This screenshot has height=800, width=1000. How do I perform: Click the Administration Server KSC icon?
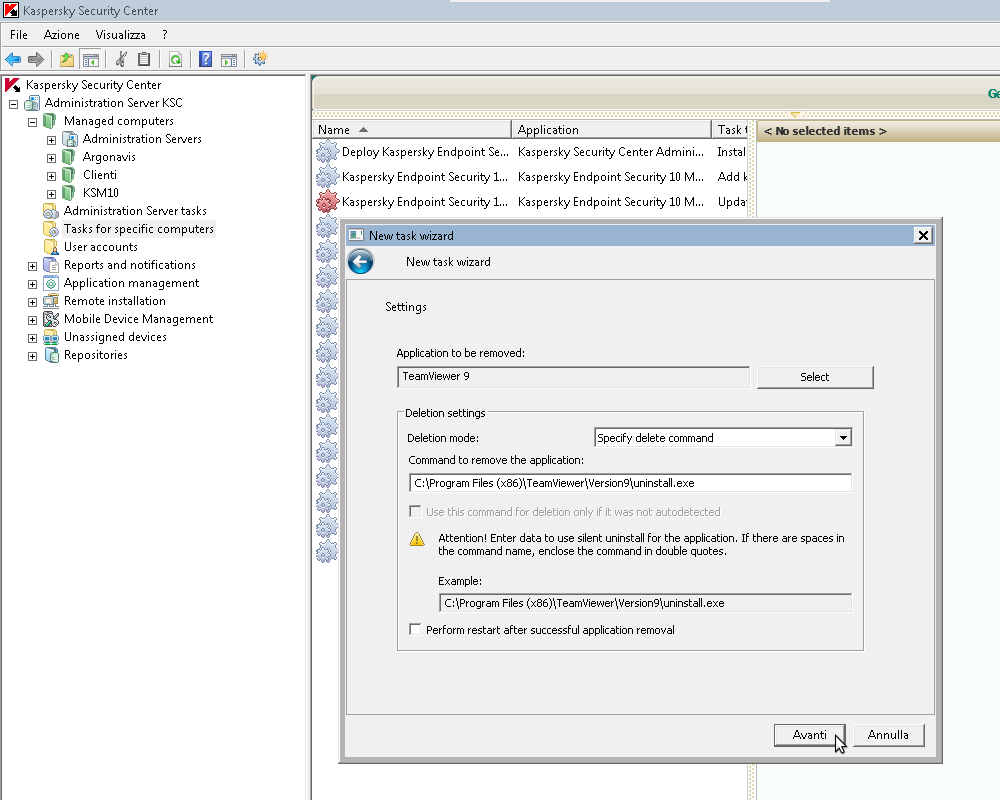tap(32, 103)
